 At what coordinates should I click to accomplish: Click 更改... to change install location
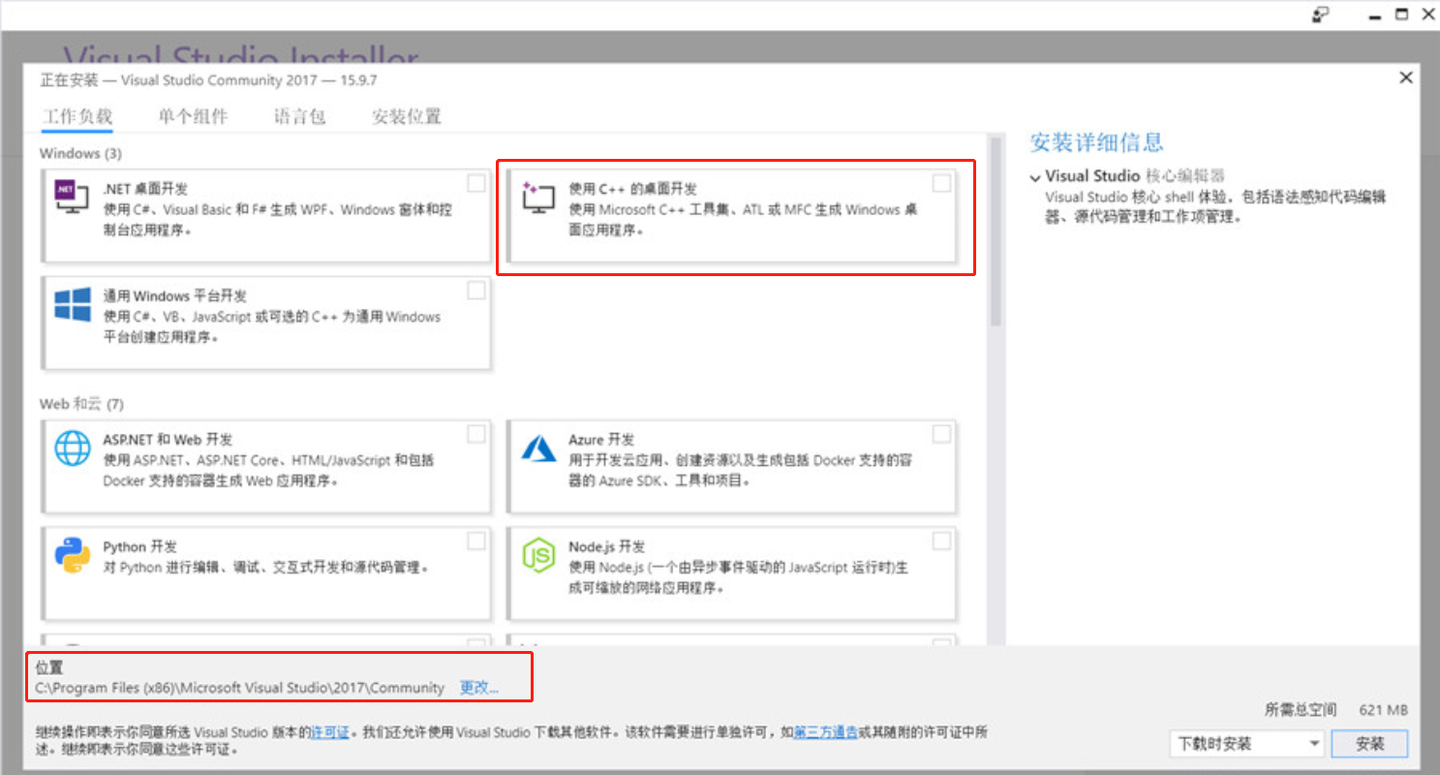(x=478, y=688)
